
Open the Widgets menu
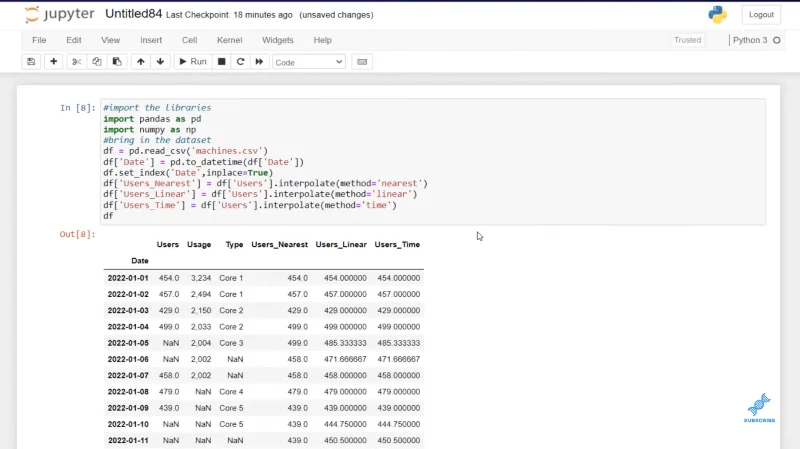pyautogui.click(x=278, y=40)
